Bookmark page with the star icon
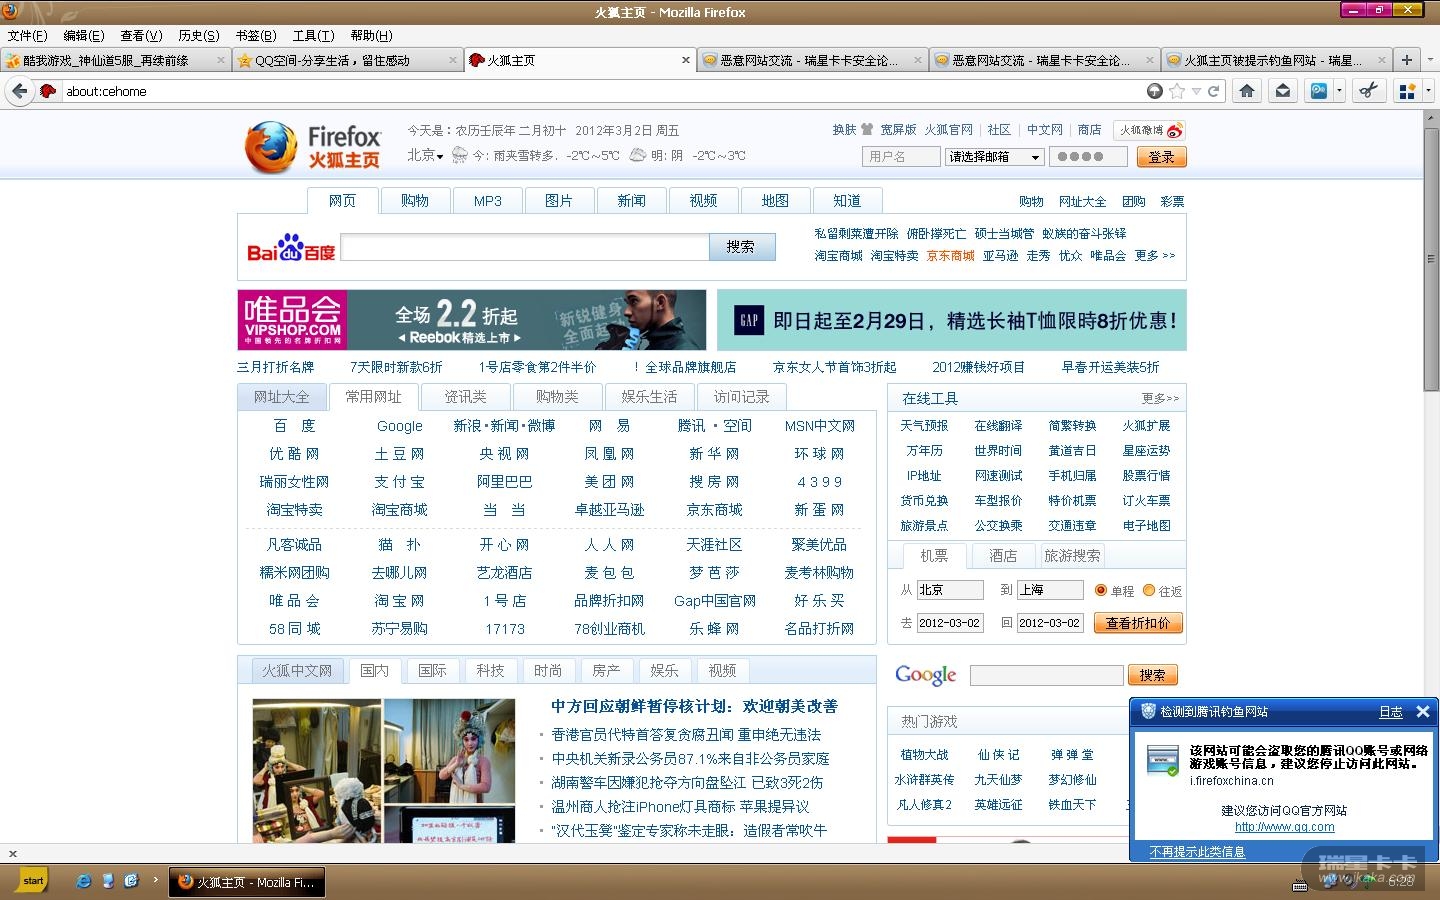The image size is (1440, 900). click(1177, 91)
